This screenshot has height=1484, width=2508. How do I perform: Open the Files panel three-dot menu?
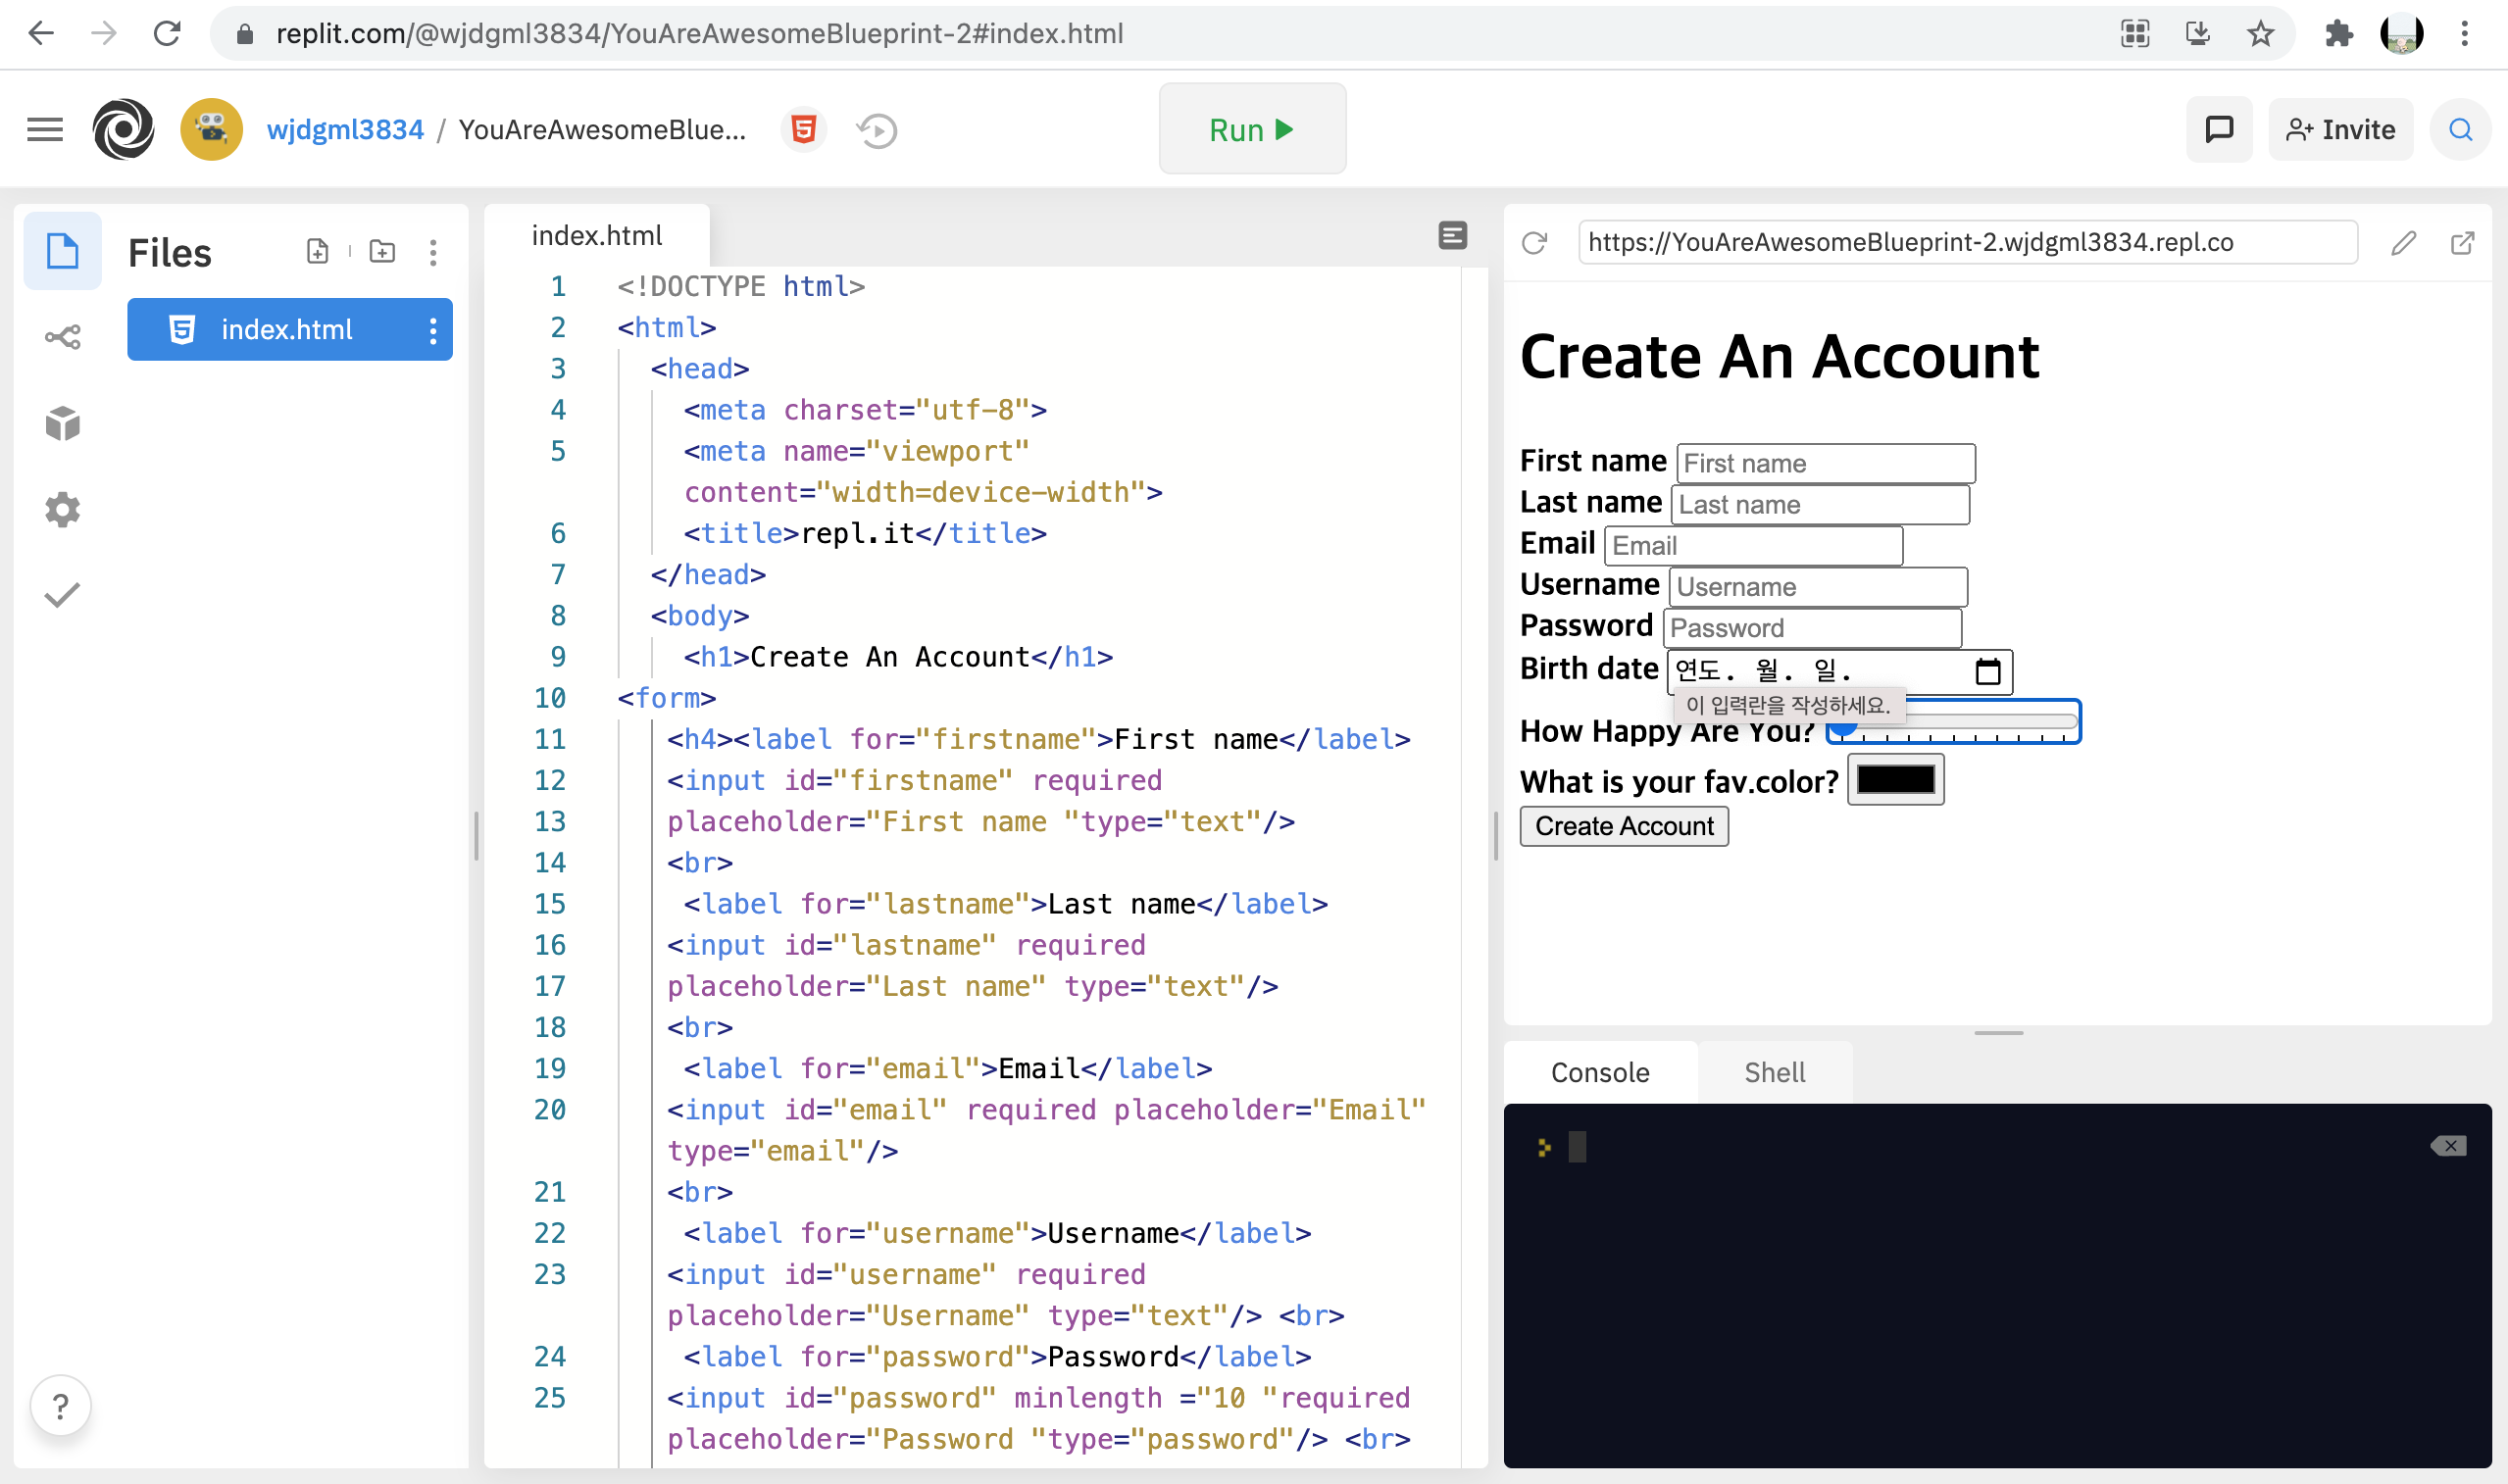click(x=433, y=252)
